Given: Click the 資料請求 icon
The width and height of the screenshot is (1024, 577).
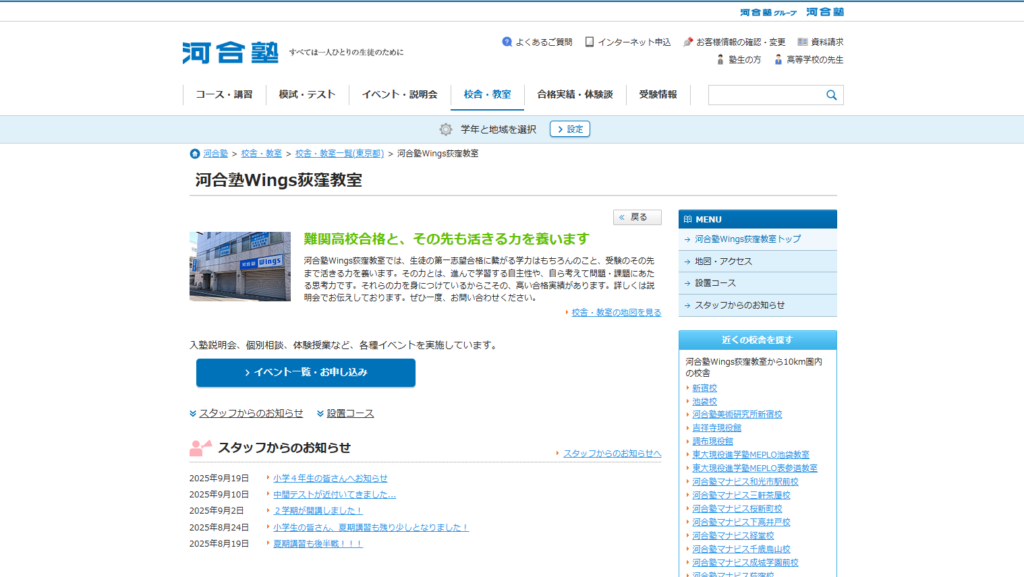Looking at the screenshot, I should [802, 42].
